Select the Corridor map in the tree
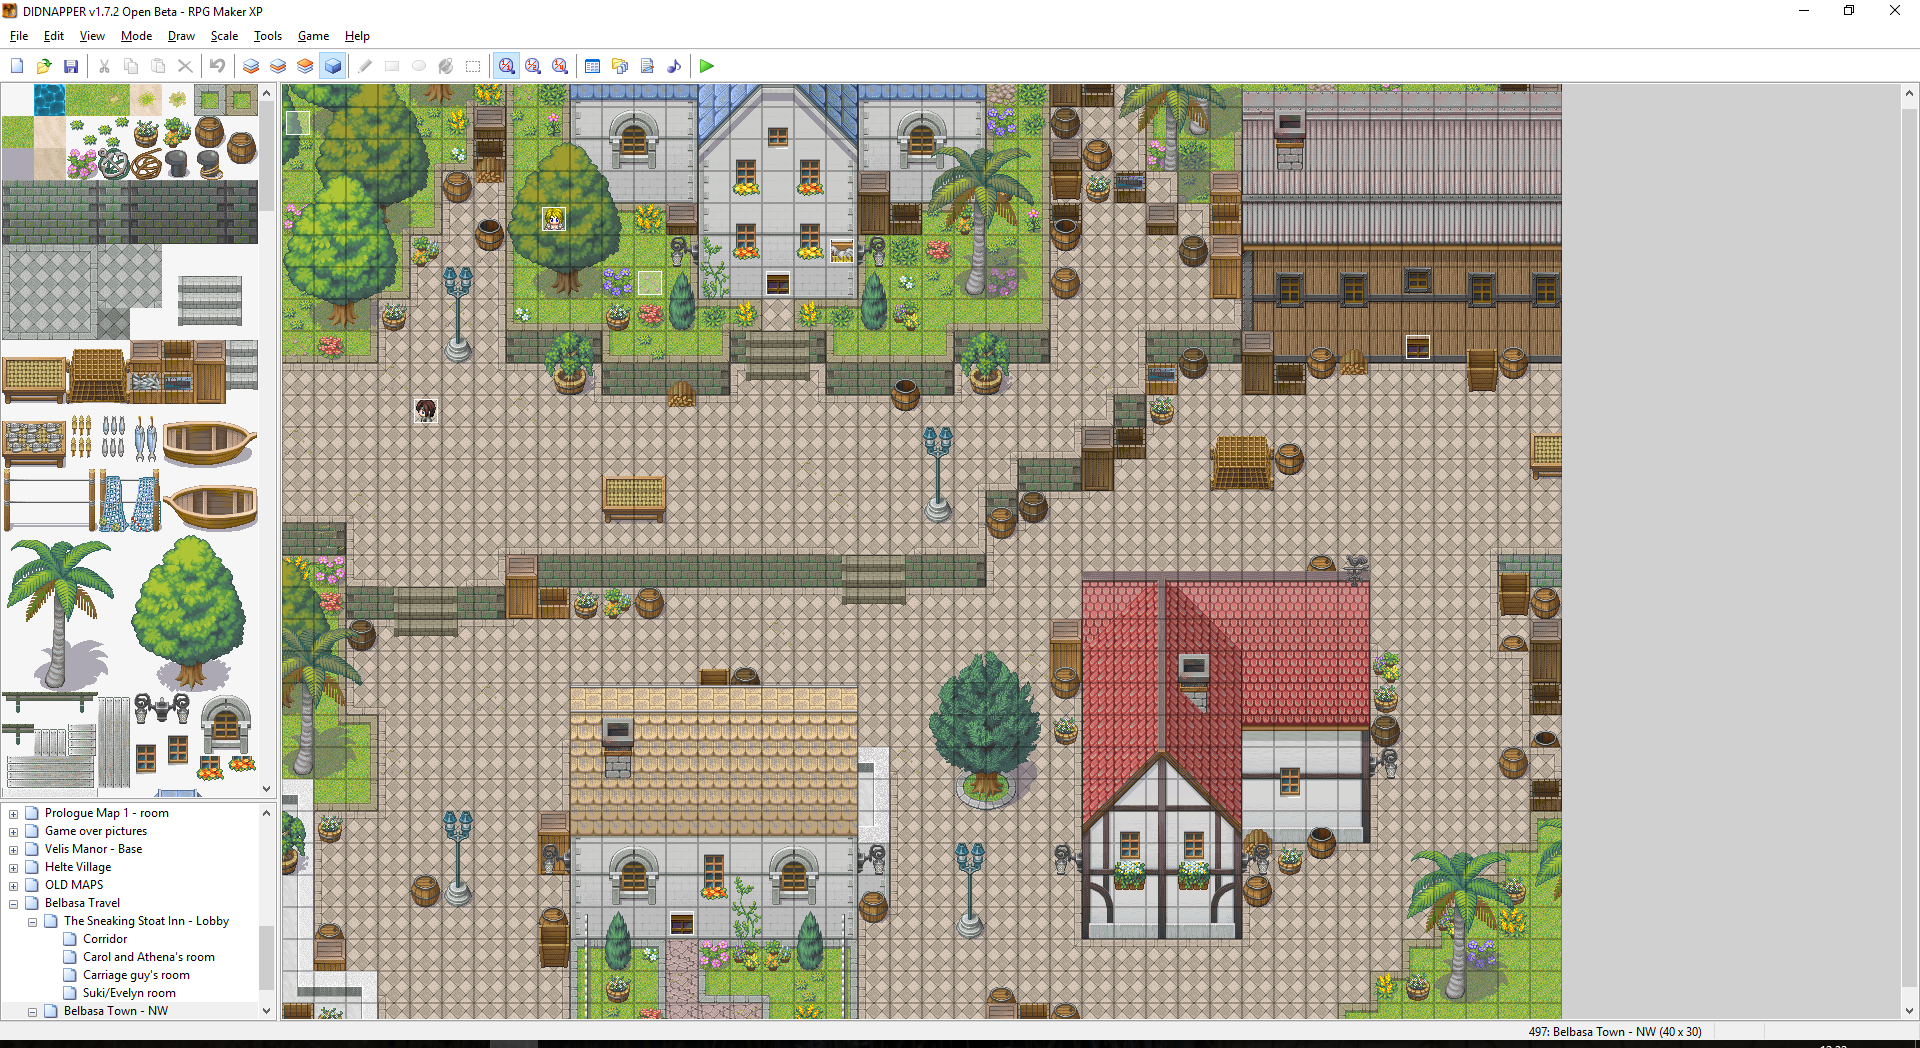 point(105,939)
